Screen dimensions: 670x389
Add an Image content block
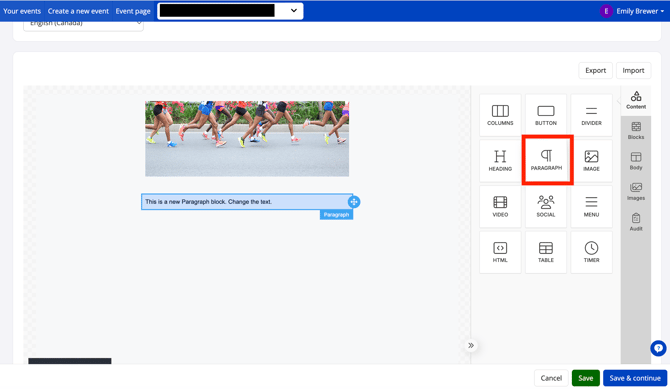click(x=591, y=161)
